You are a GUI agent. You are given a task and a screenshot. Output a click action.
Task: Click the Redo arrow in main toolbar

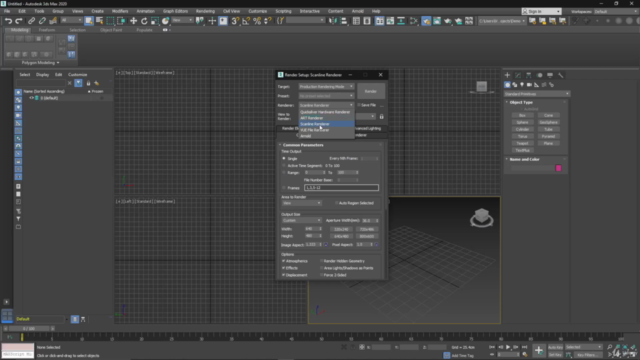tap(18, 21)
